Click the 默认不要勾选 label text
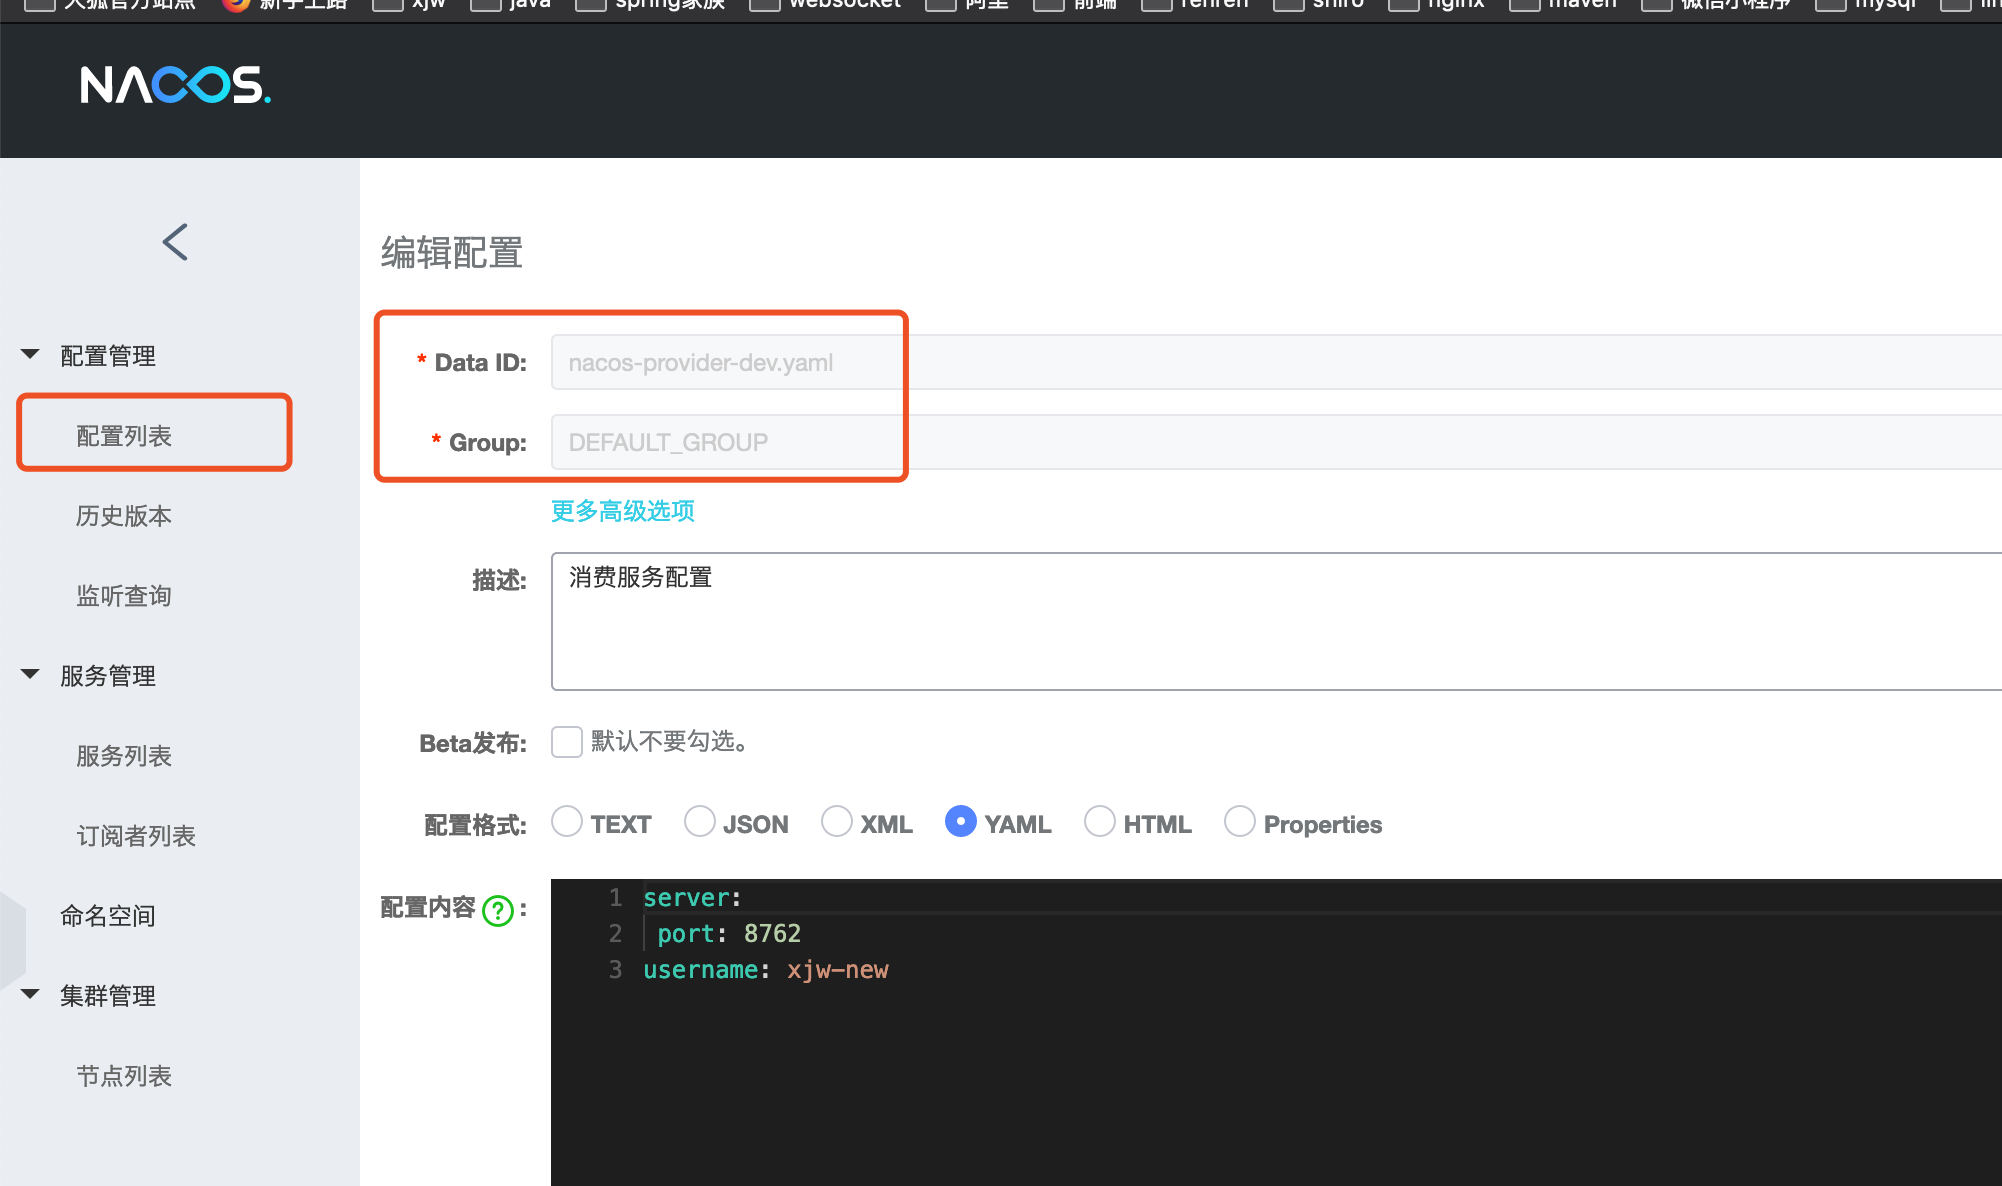This screenshot has width=2002, height=1186. point(669,742)
